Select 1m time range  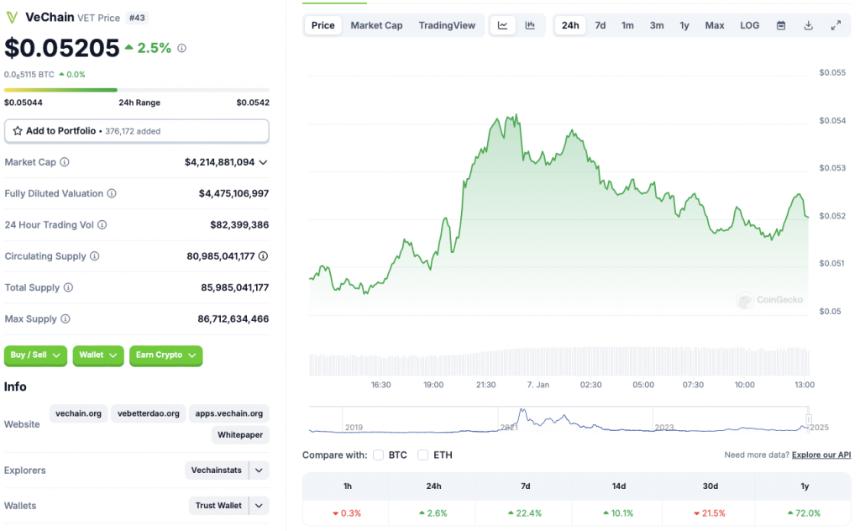click(x=627, y=25)
